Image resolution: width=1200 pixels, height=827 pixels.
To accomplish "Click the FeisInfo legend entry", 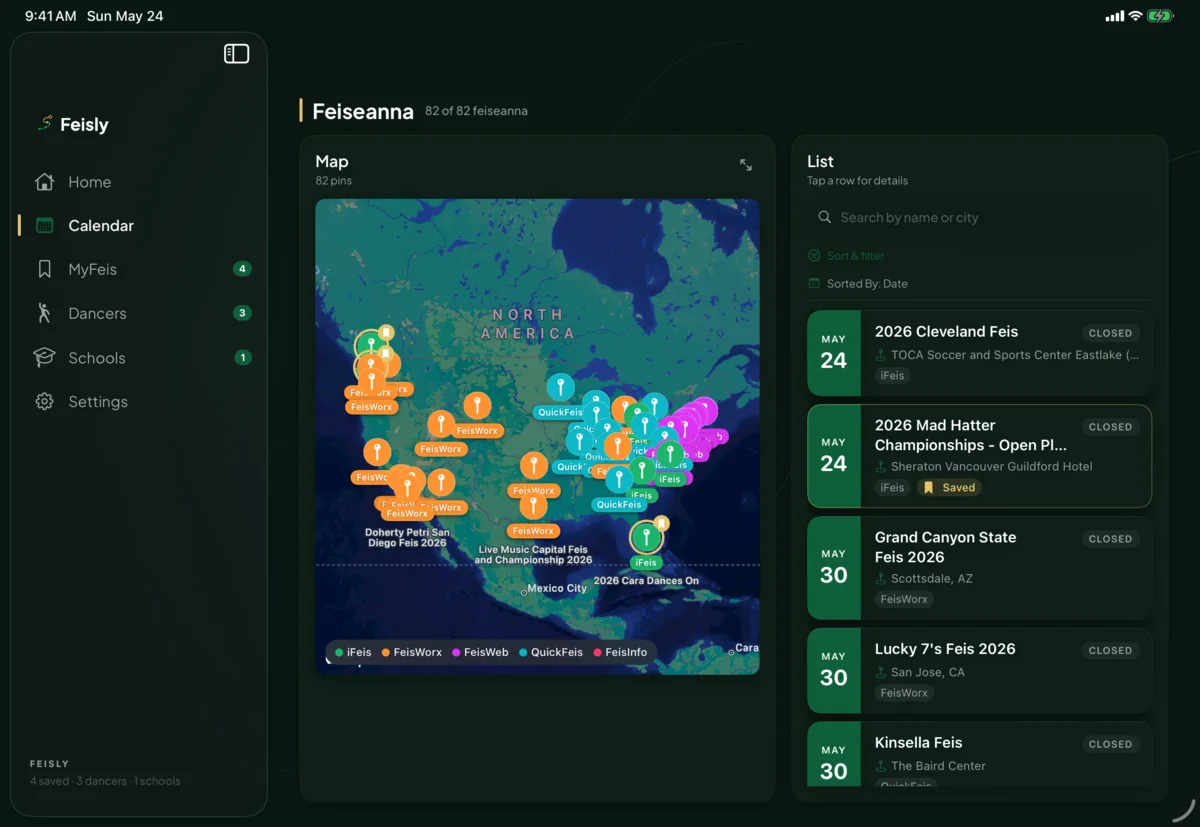I will coord(620,652).
